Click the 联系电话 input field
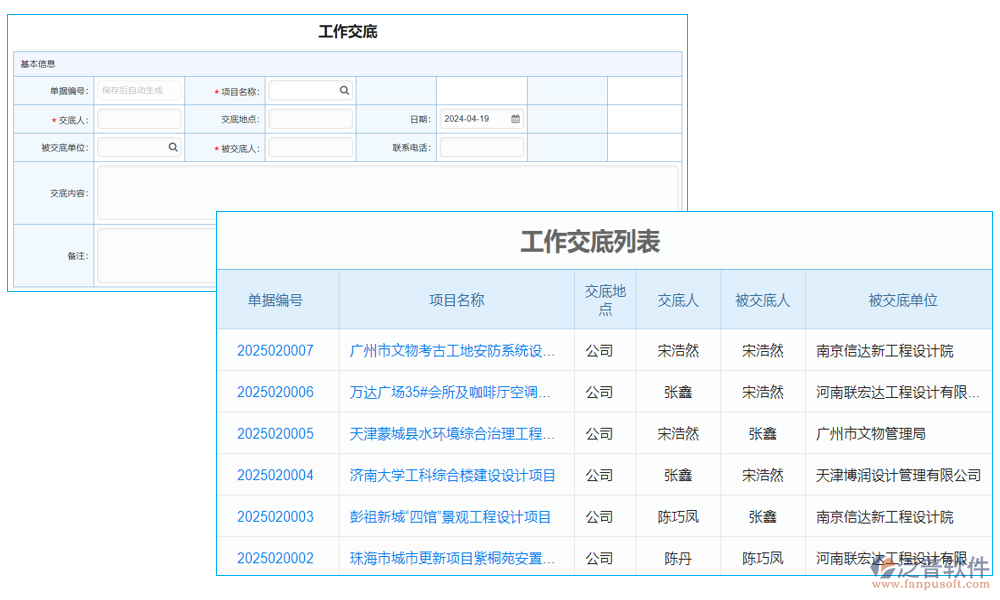1000x600 pixels. point(483,147)
